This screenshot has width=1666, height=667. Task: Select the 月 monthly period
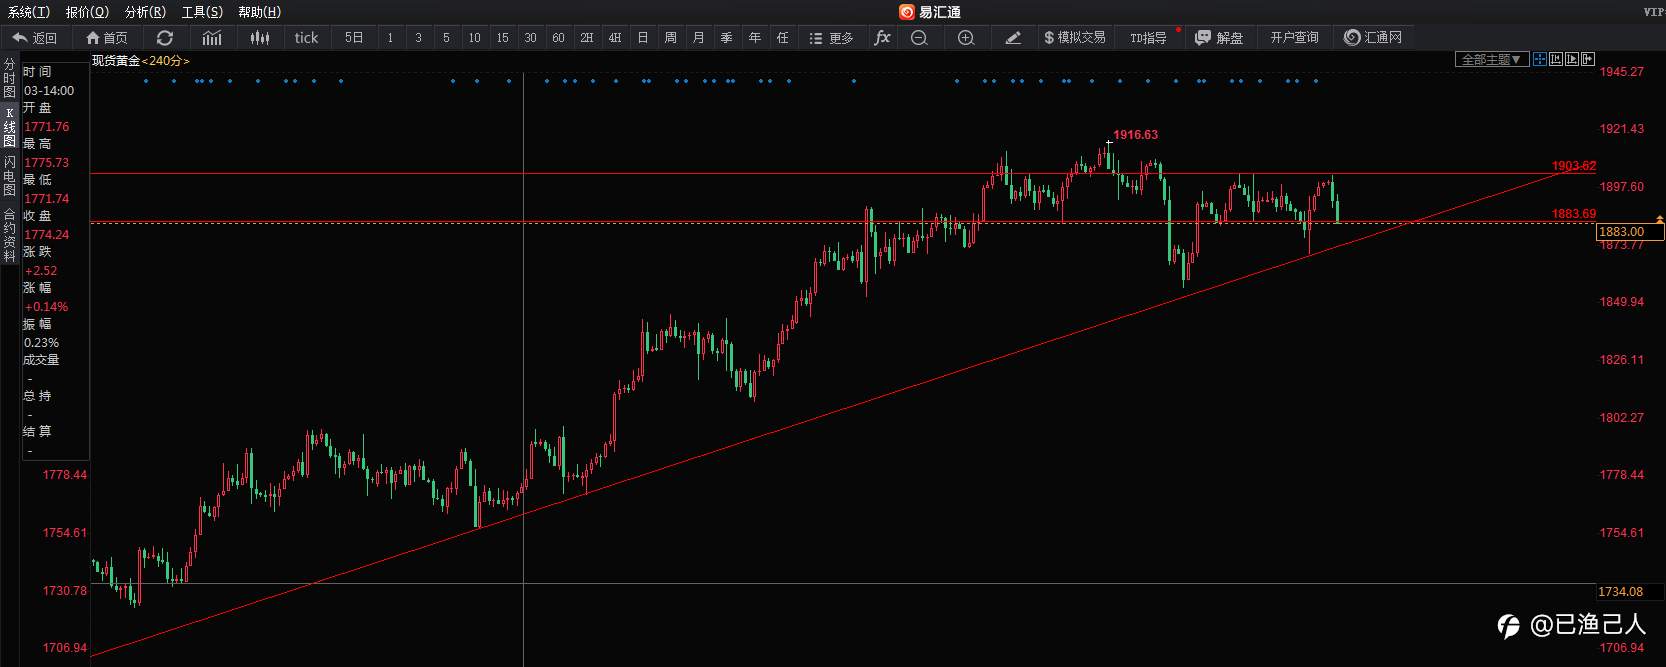(x=698, y=37)
